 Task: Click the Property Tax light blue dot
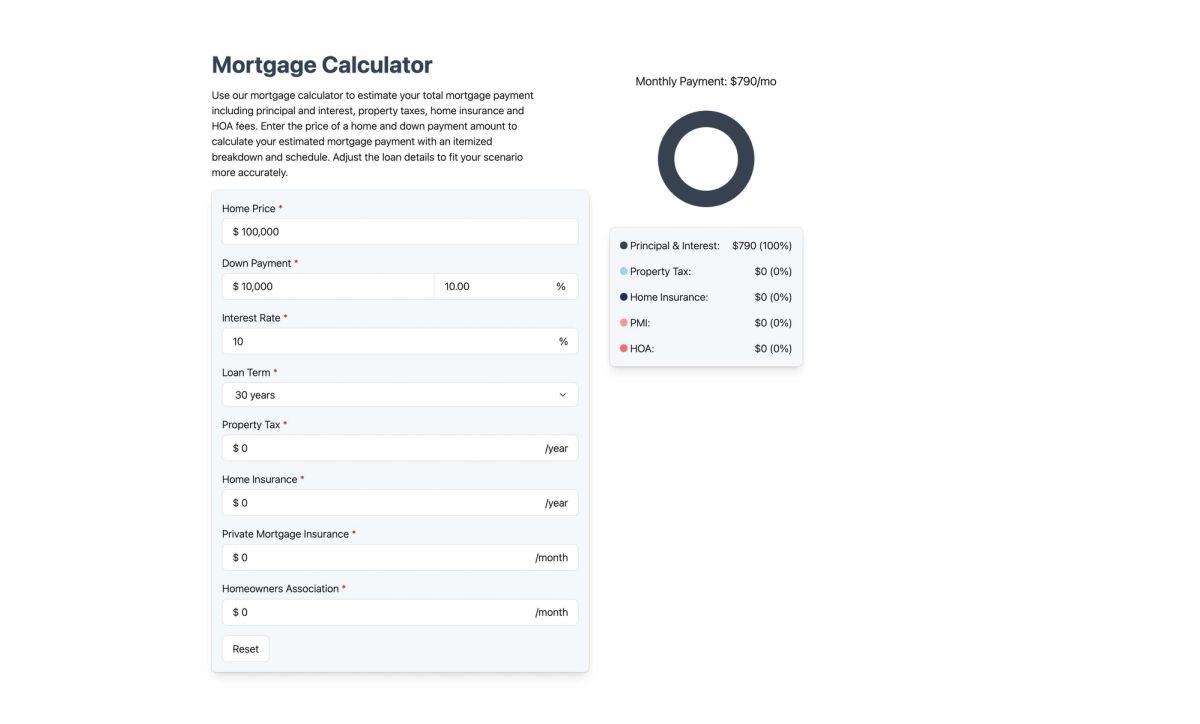(x=624, y=271)
